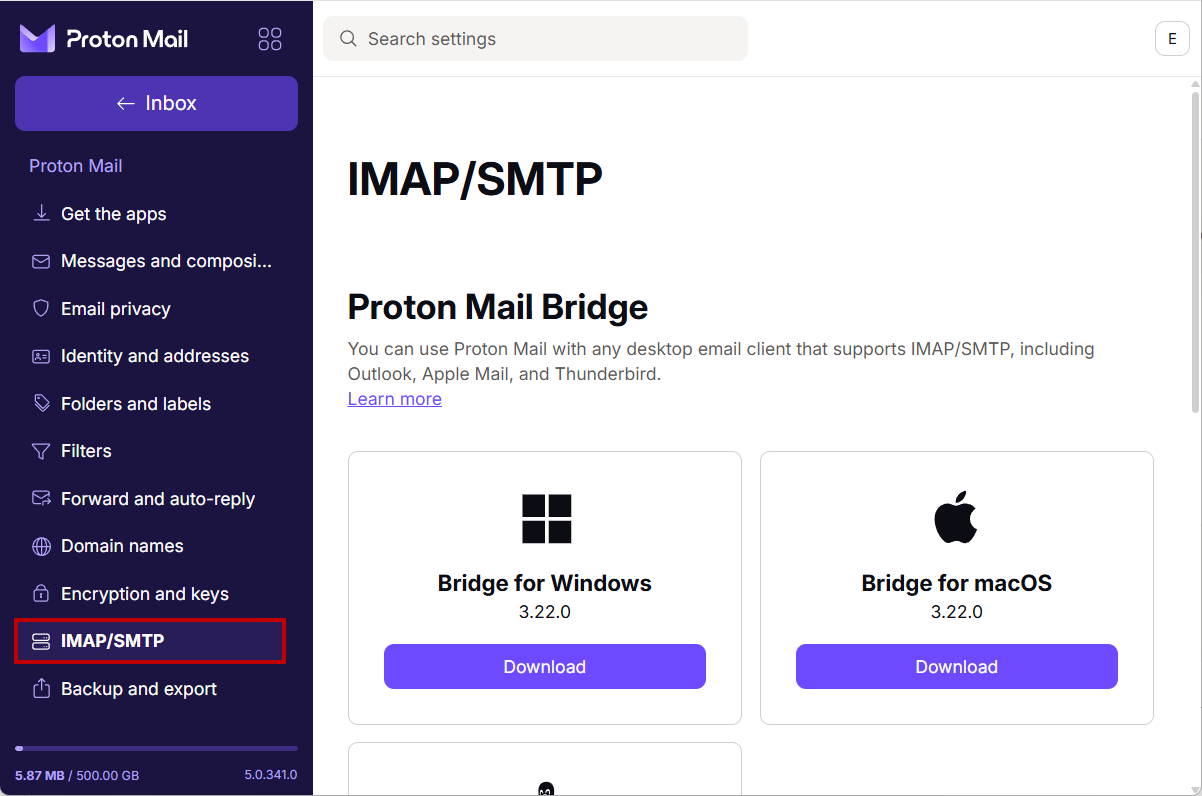The height and width of the screenshot is (796, 1202).
Task: Open the Learn more link
Action: [x=394, y=399]
